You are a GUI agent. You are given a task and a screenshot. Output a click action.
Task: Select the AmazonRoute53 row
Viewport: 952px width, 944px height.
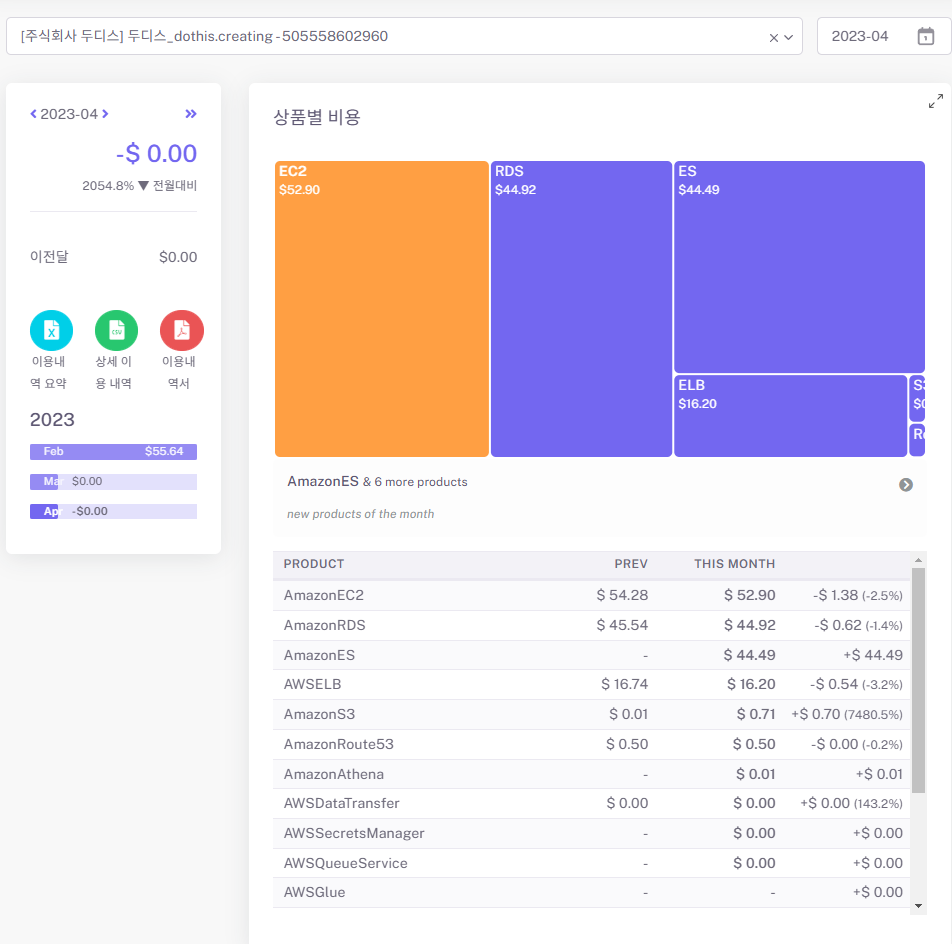click(591, 744)
